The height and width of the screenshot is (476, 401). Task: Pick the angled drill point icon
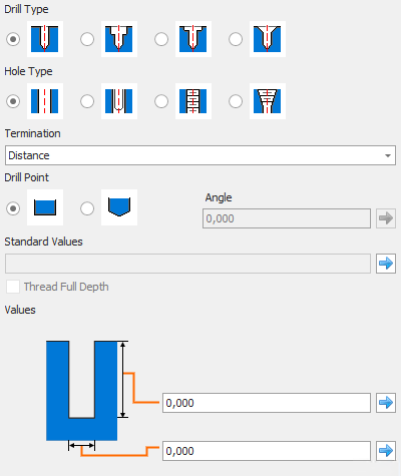(x=119, y=207)
